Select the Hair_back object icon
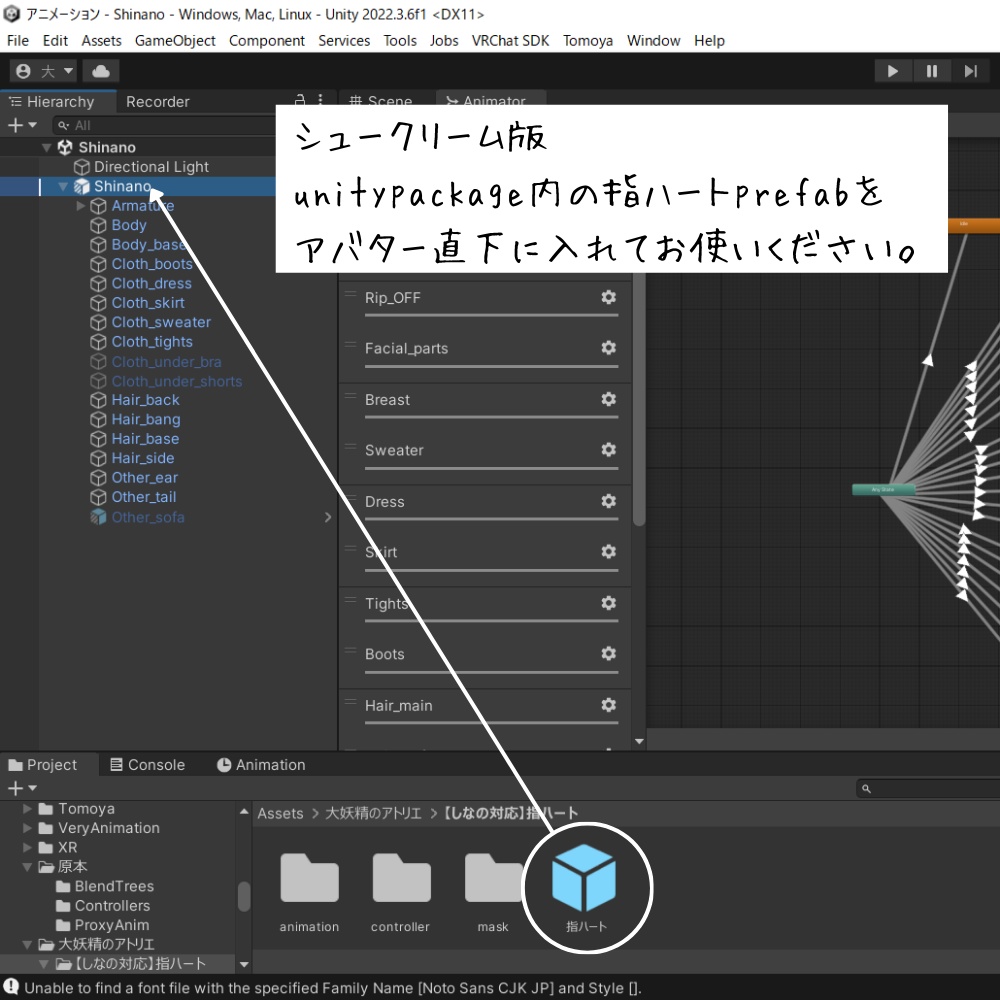The width and height of the screenshot is (1000, 1000). click(x=98, y=400)
